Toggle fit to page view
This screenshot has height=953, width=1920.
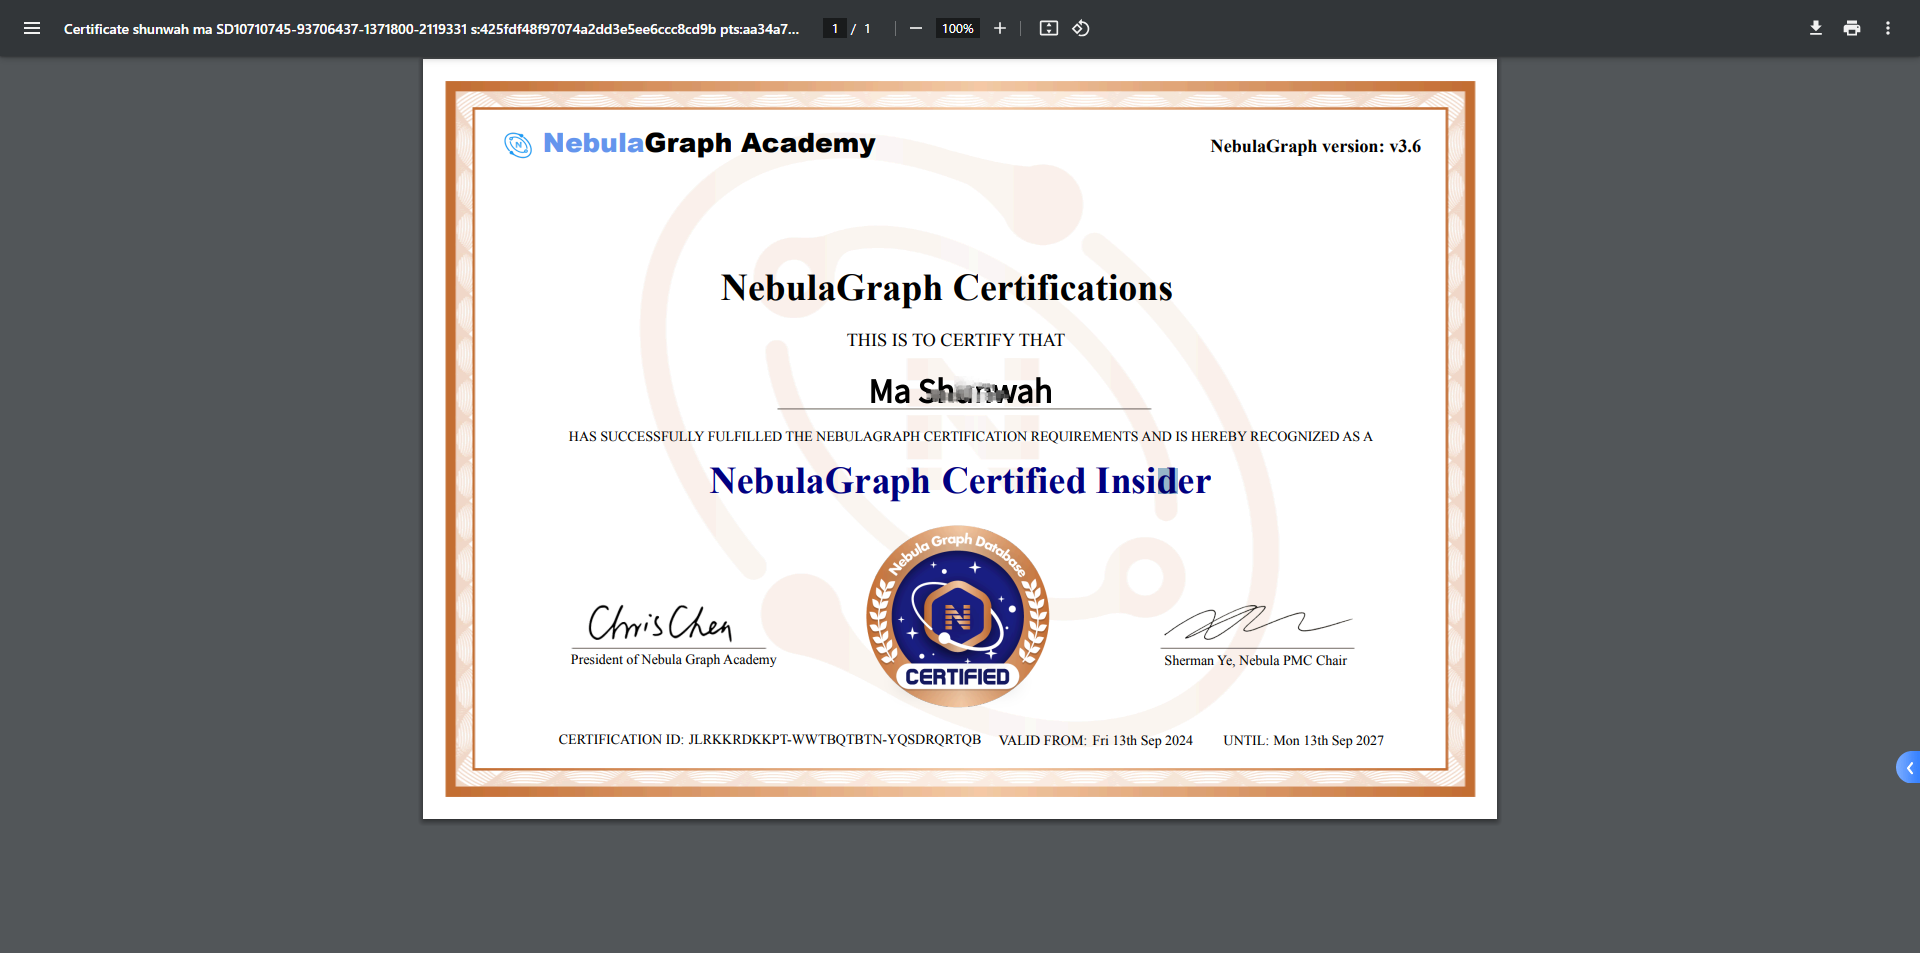tap(1048, 28)
